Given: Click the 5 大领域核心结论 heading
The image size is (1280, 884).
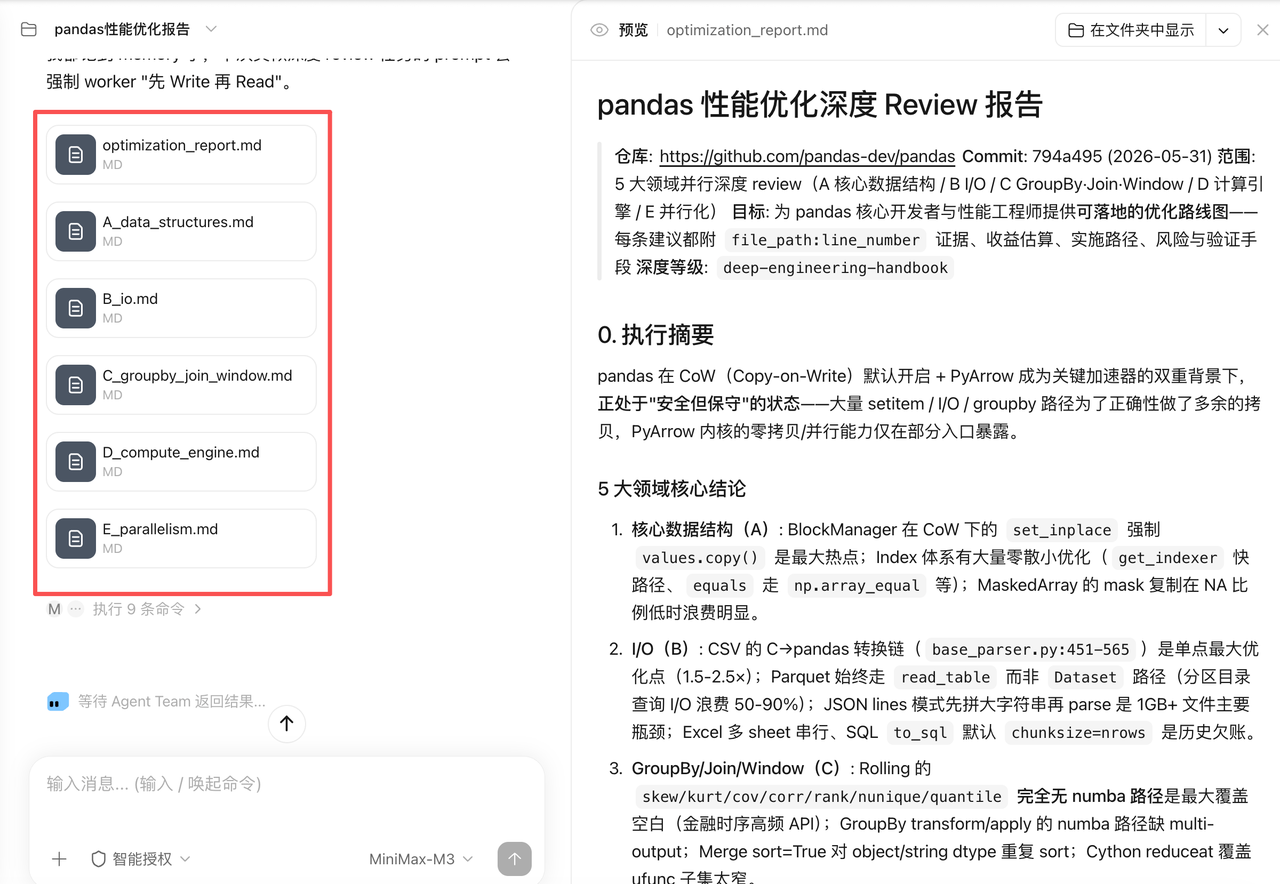Looking at the screenshot, I should 672,489.
